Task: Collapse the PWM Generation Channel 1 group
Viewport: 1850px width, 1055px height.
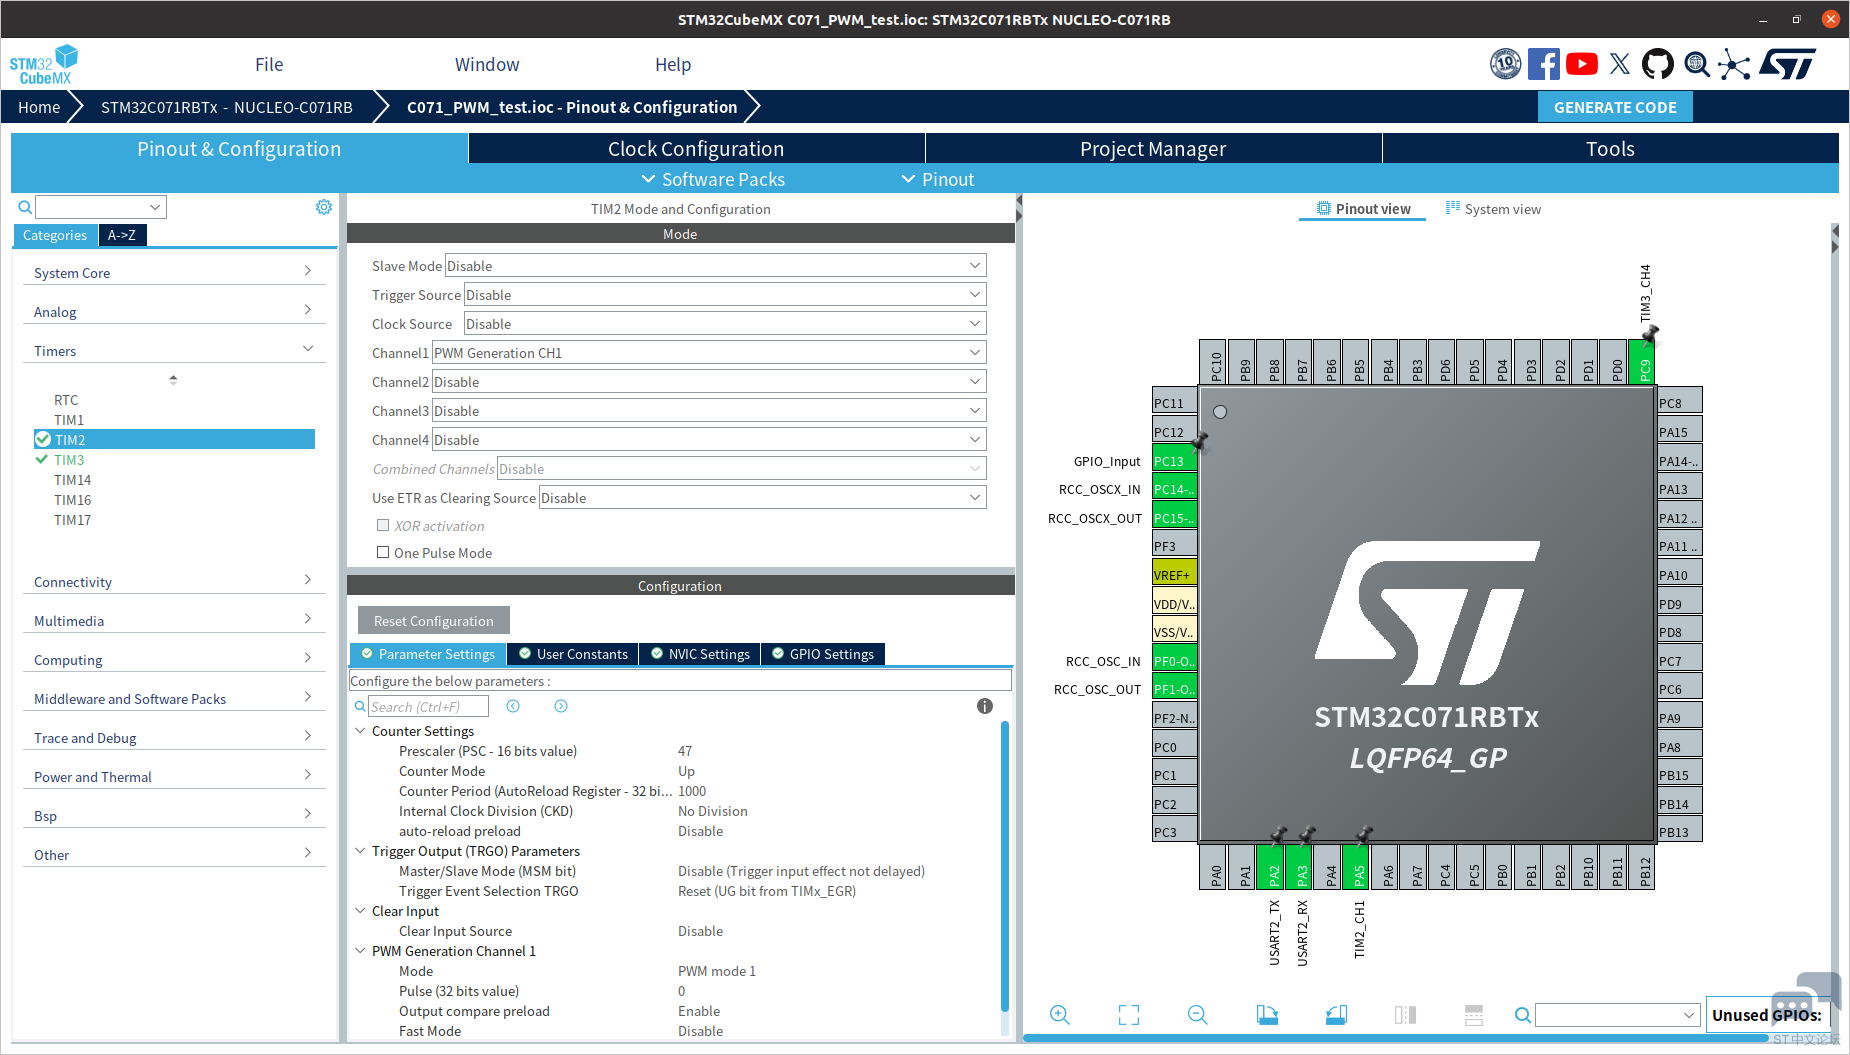Action: (360, 951)
